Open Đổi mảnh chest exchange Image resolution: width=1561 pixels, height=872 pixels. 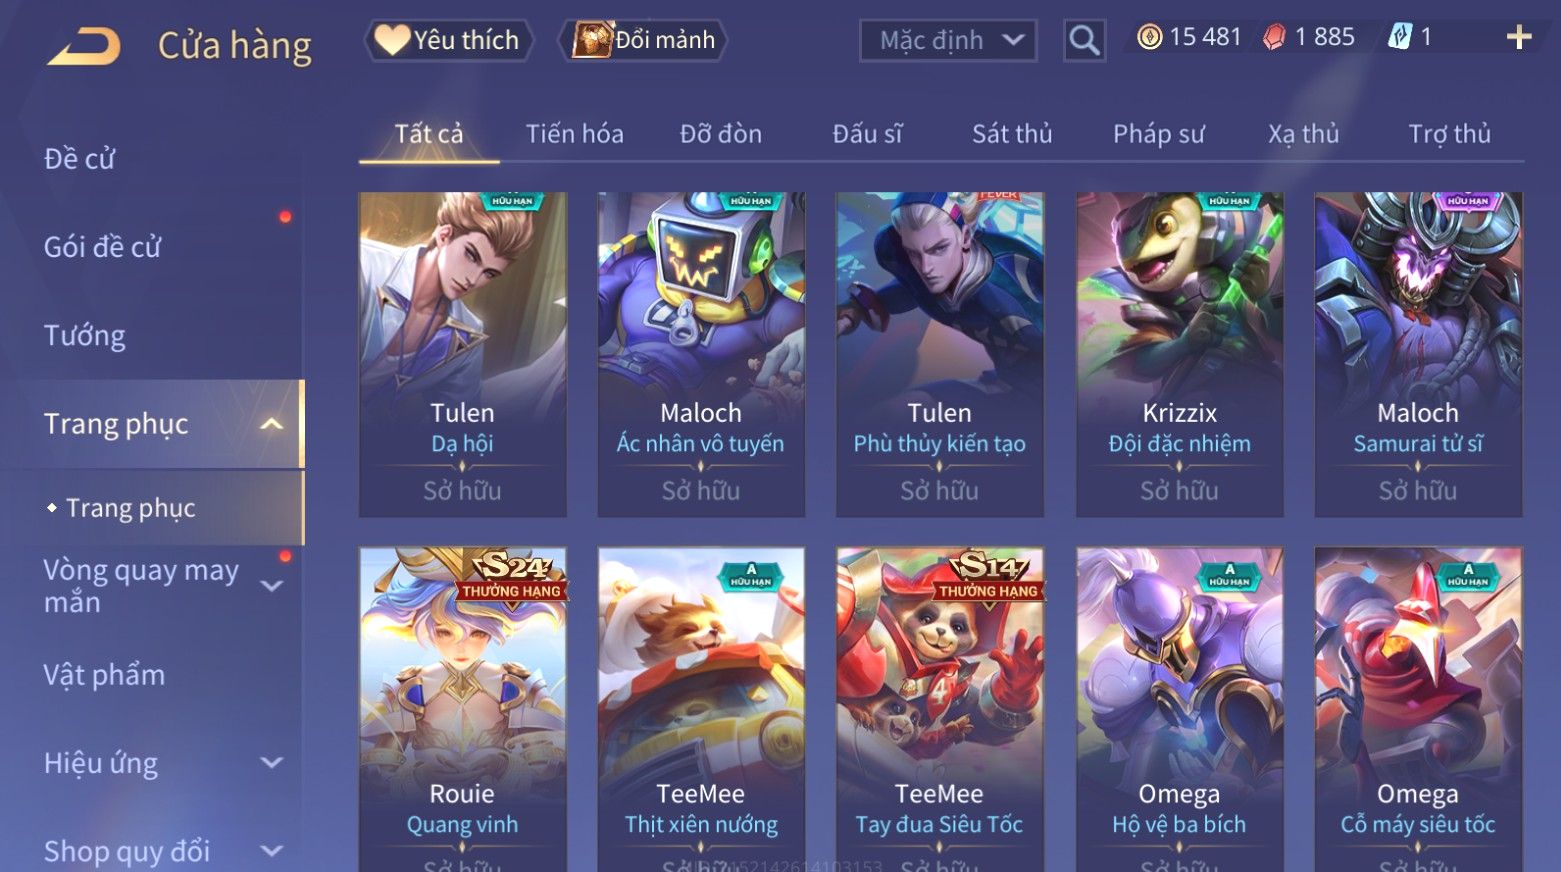tap(643, 40)
